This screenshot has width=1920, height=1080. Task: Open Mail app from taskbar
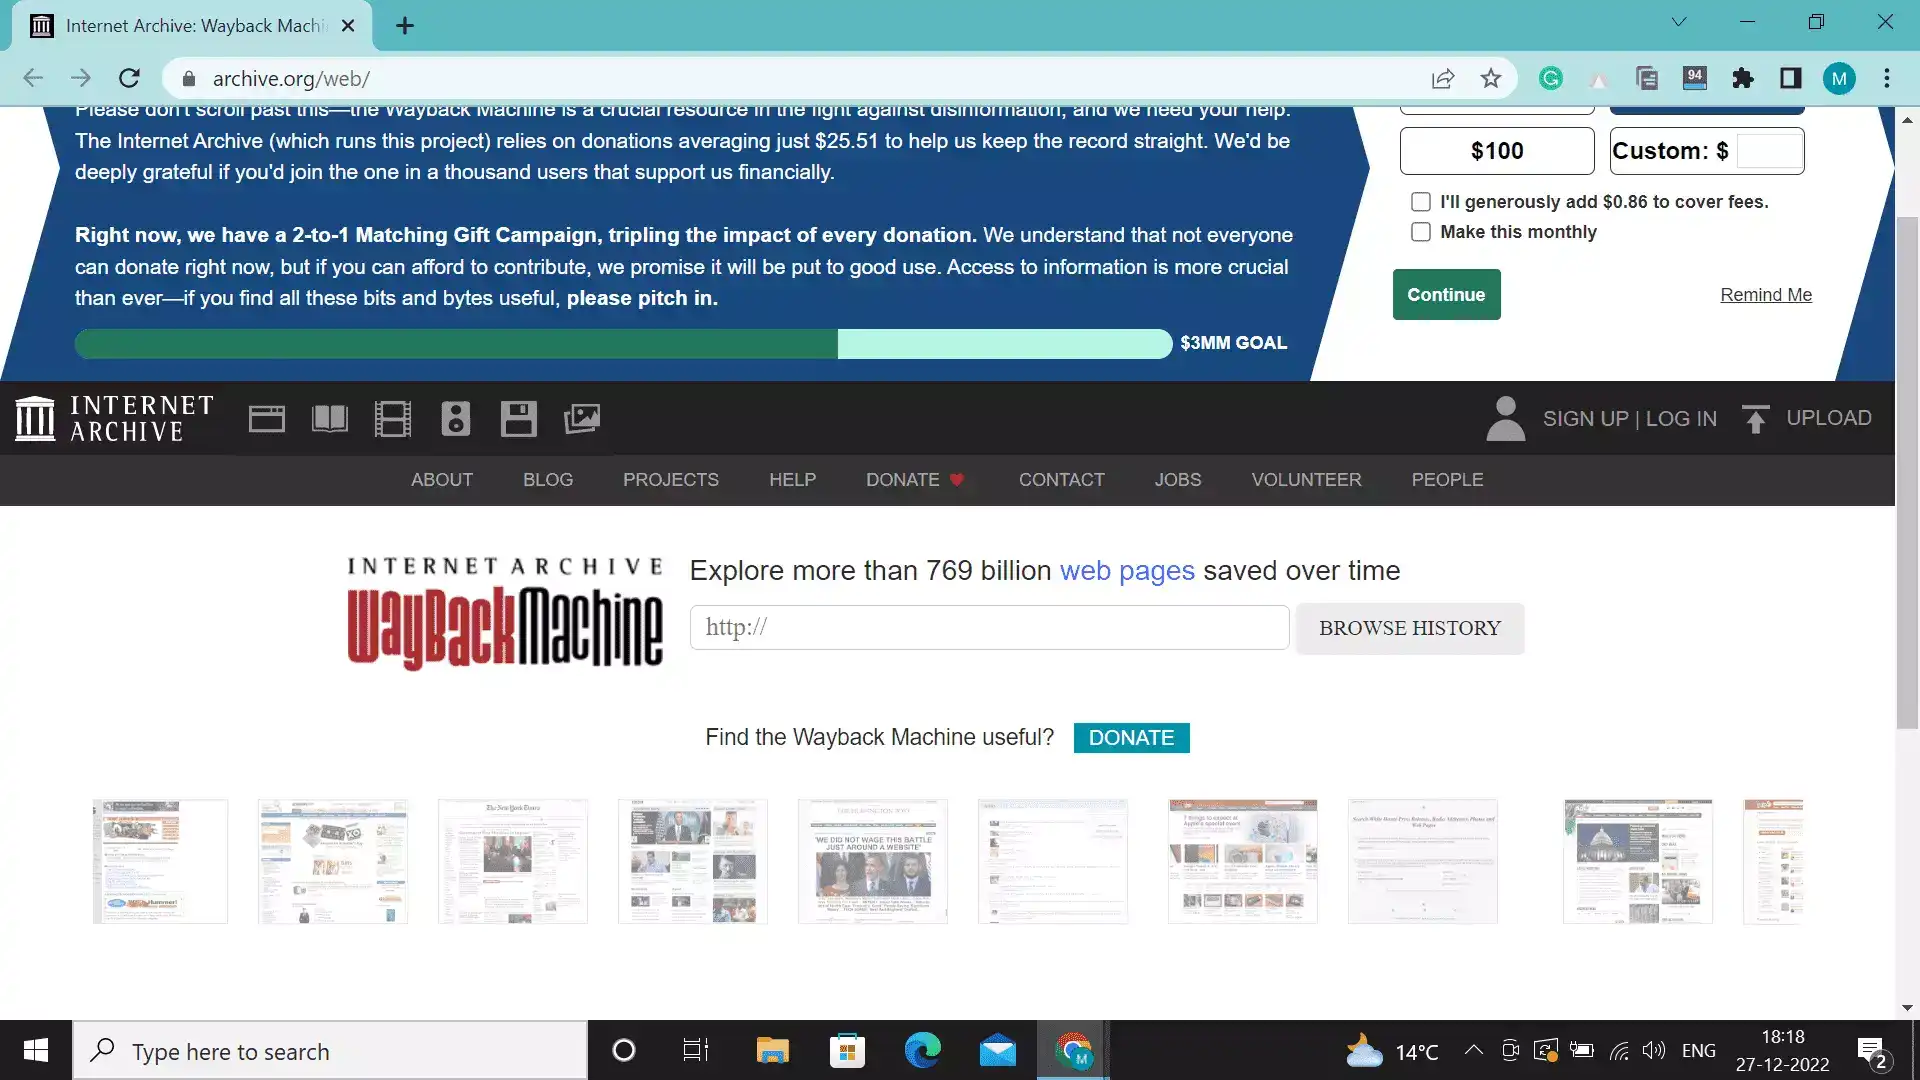pyautogui.click(x=998, y=1051)
